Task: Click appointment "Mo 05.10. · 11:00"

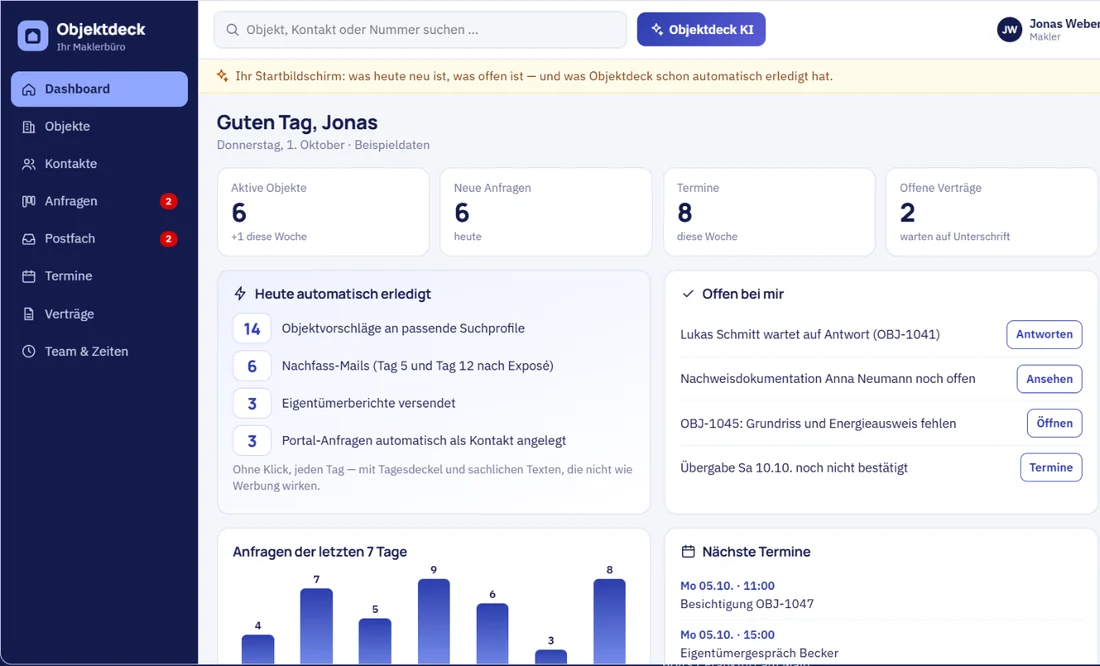Action: coord(727,586)
